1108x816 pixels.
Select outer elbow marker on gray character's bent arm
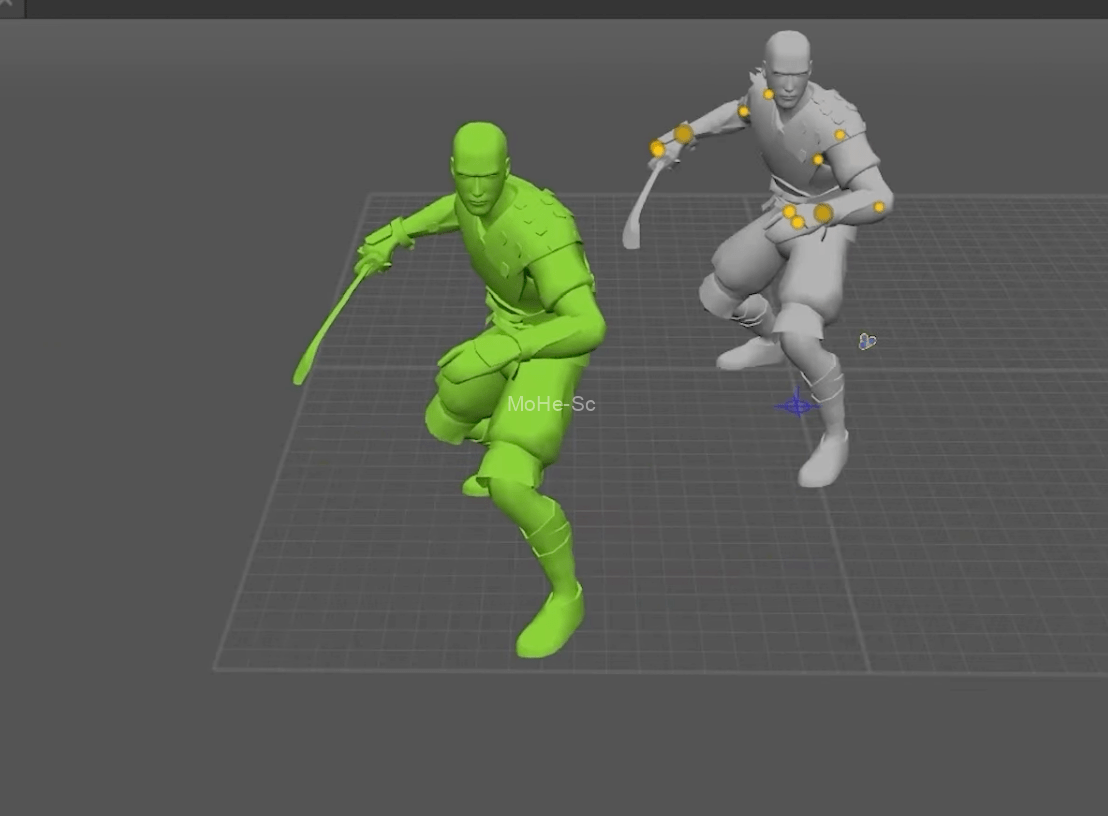879,207
